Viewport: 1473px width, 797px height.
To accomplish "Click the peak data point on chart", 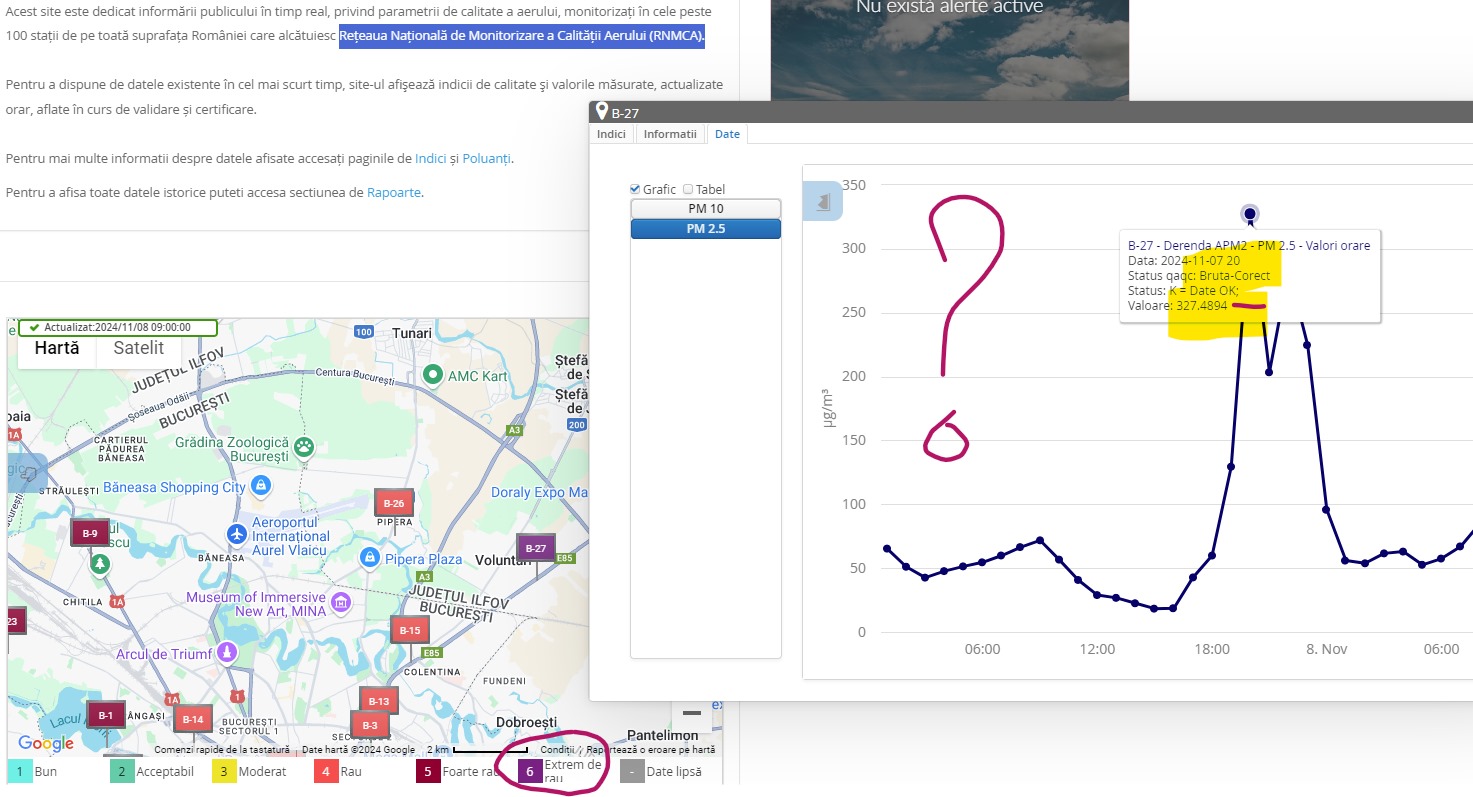I will [1249, 213].
